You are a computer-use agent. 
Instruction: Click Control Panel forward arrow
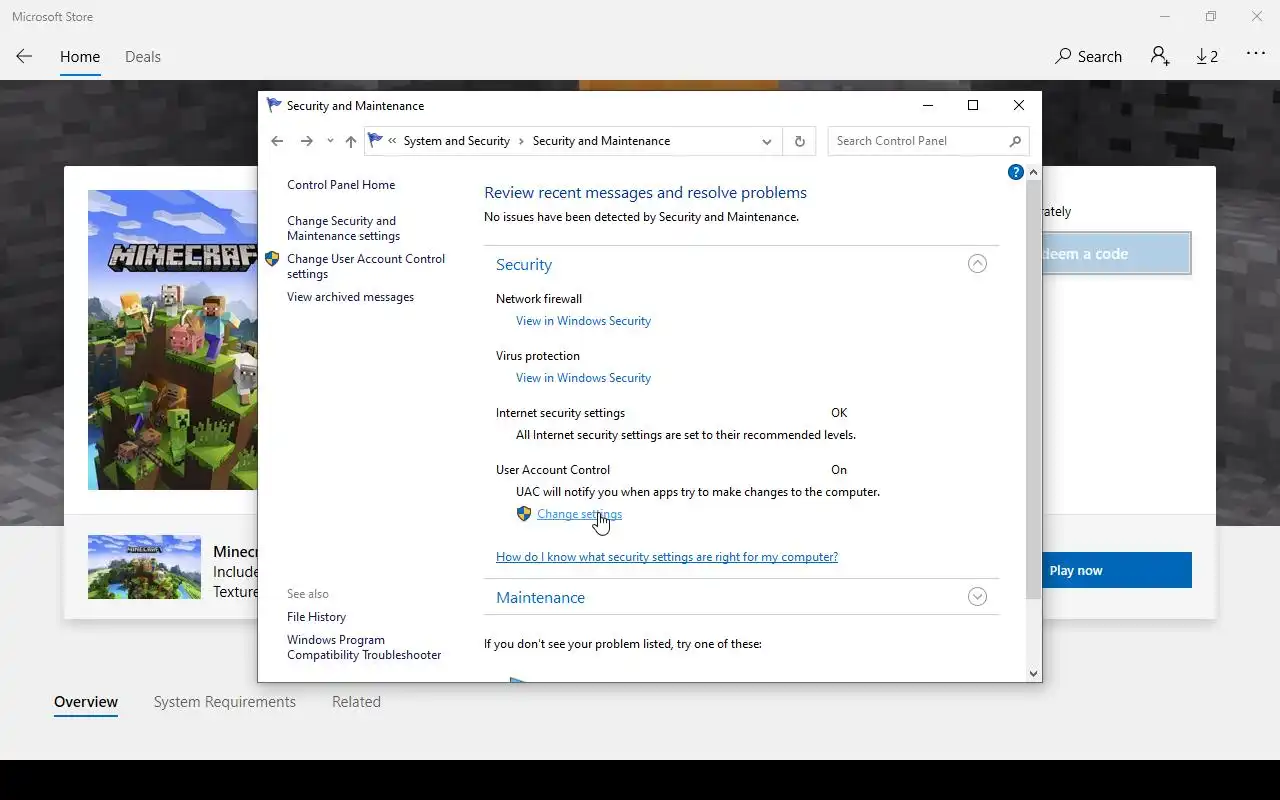click(x=307, y=141)
